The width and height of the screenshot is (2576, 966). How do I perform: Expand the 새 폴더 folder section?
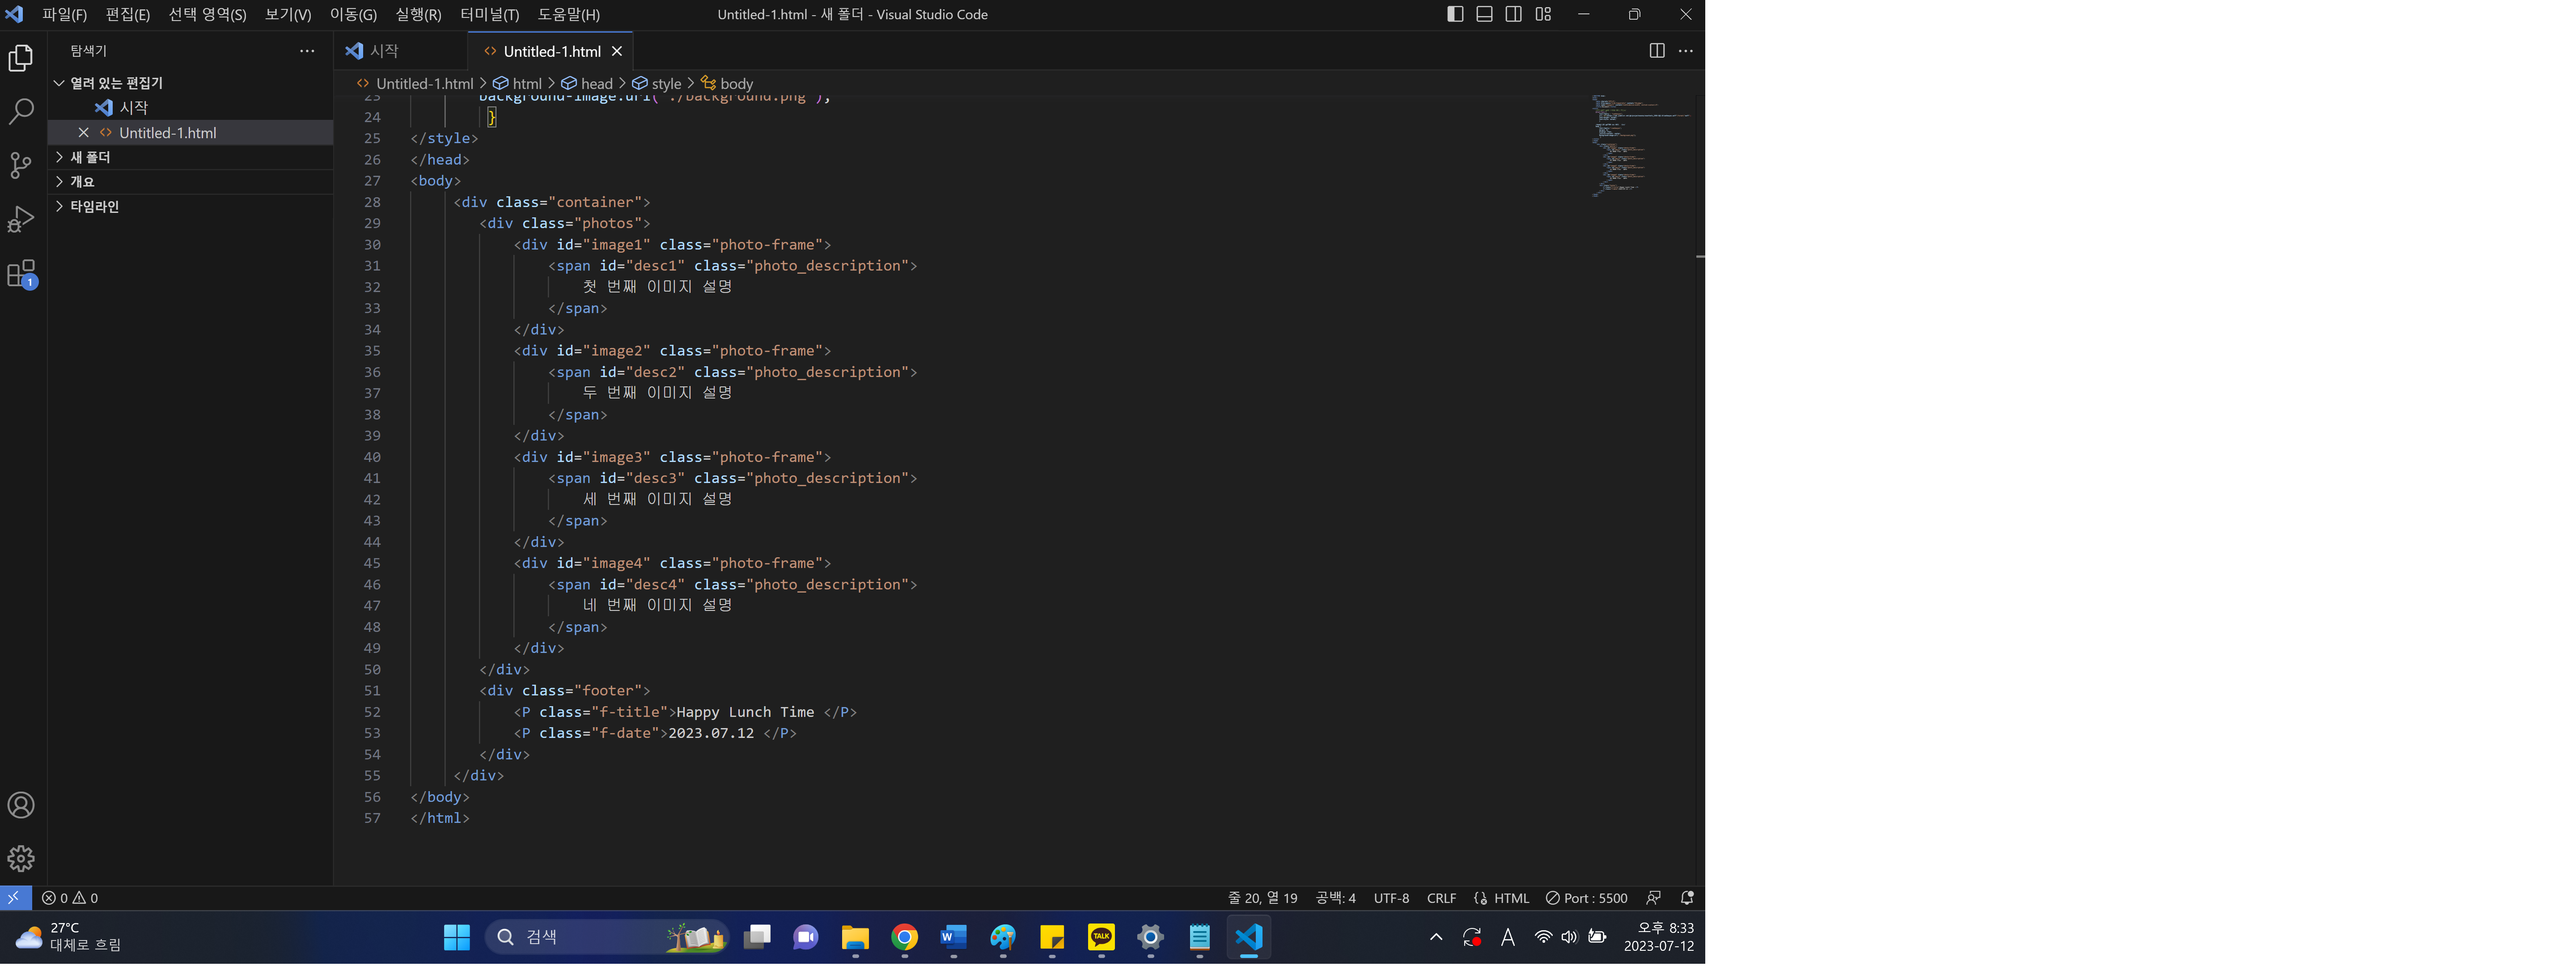point(191,157)
